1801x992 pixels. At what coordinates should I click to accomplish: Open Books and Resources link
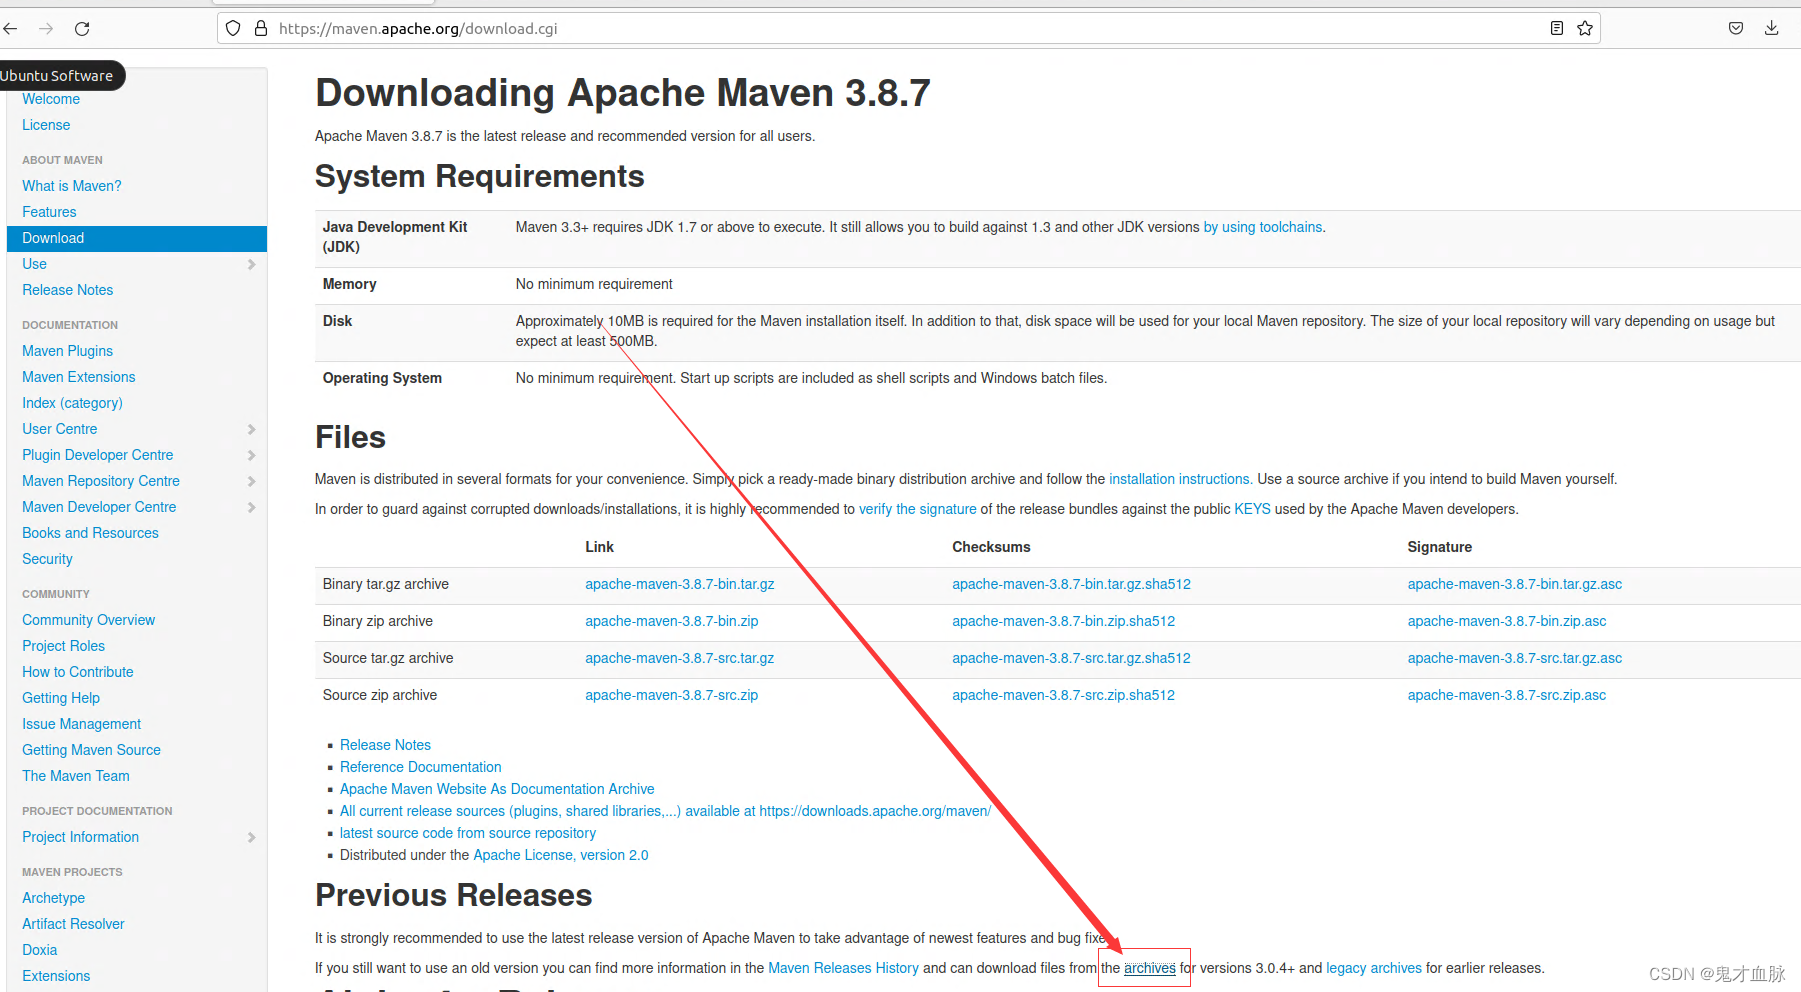coord(90,533)
